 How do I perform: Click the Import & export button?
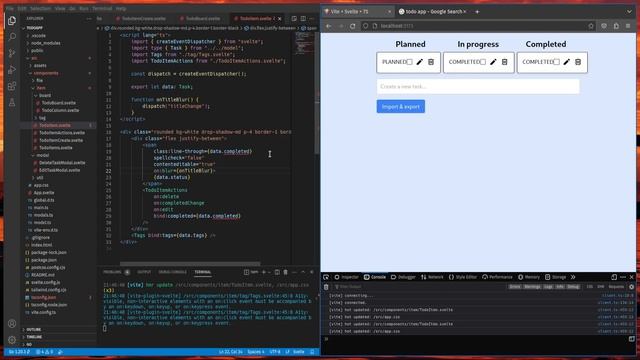point(400,107)
